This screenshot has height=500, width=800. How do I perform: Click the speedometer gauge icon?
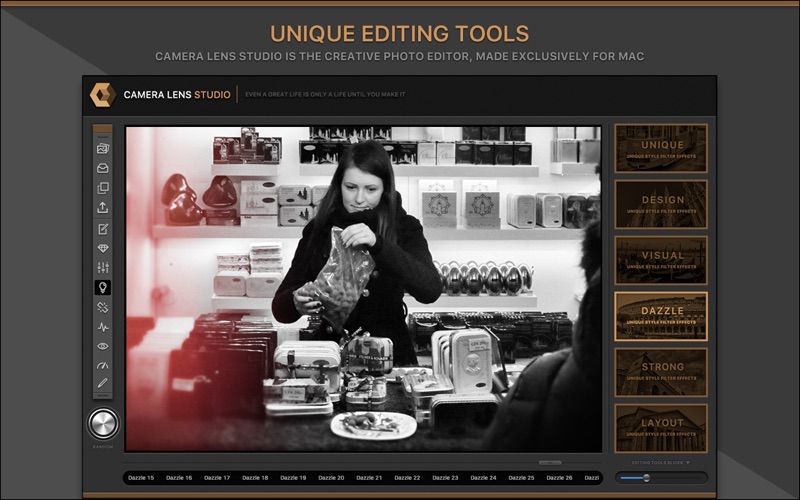coord(103,365)
